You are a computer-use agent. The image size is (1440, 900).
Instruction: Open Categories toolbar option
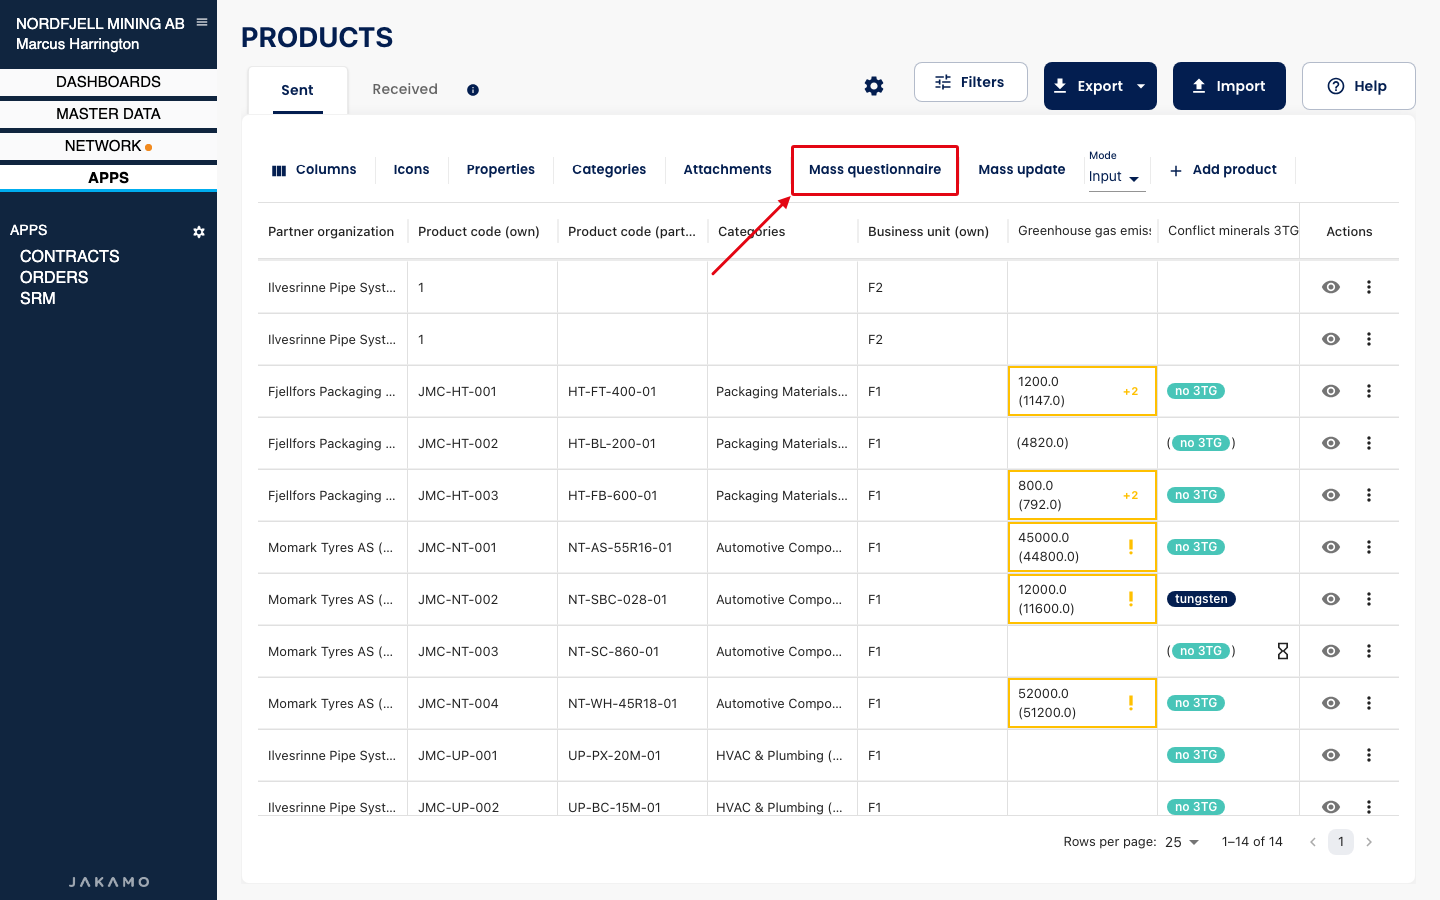[609, 170]
